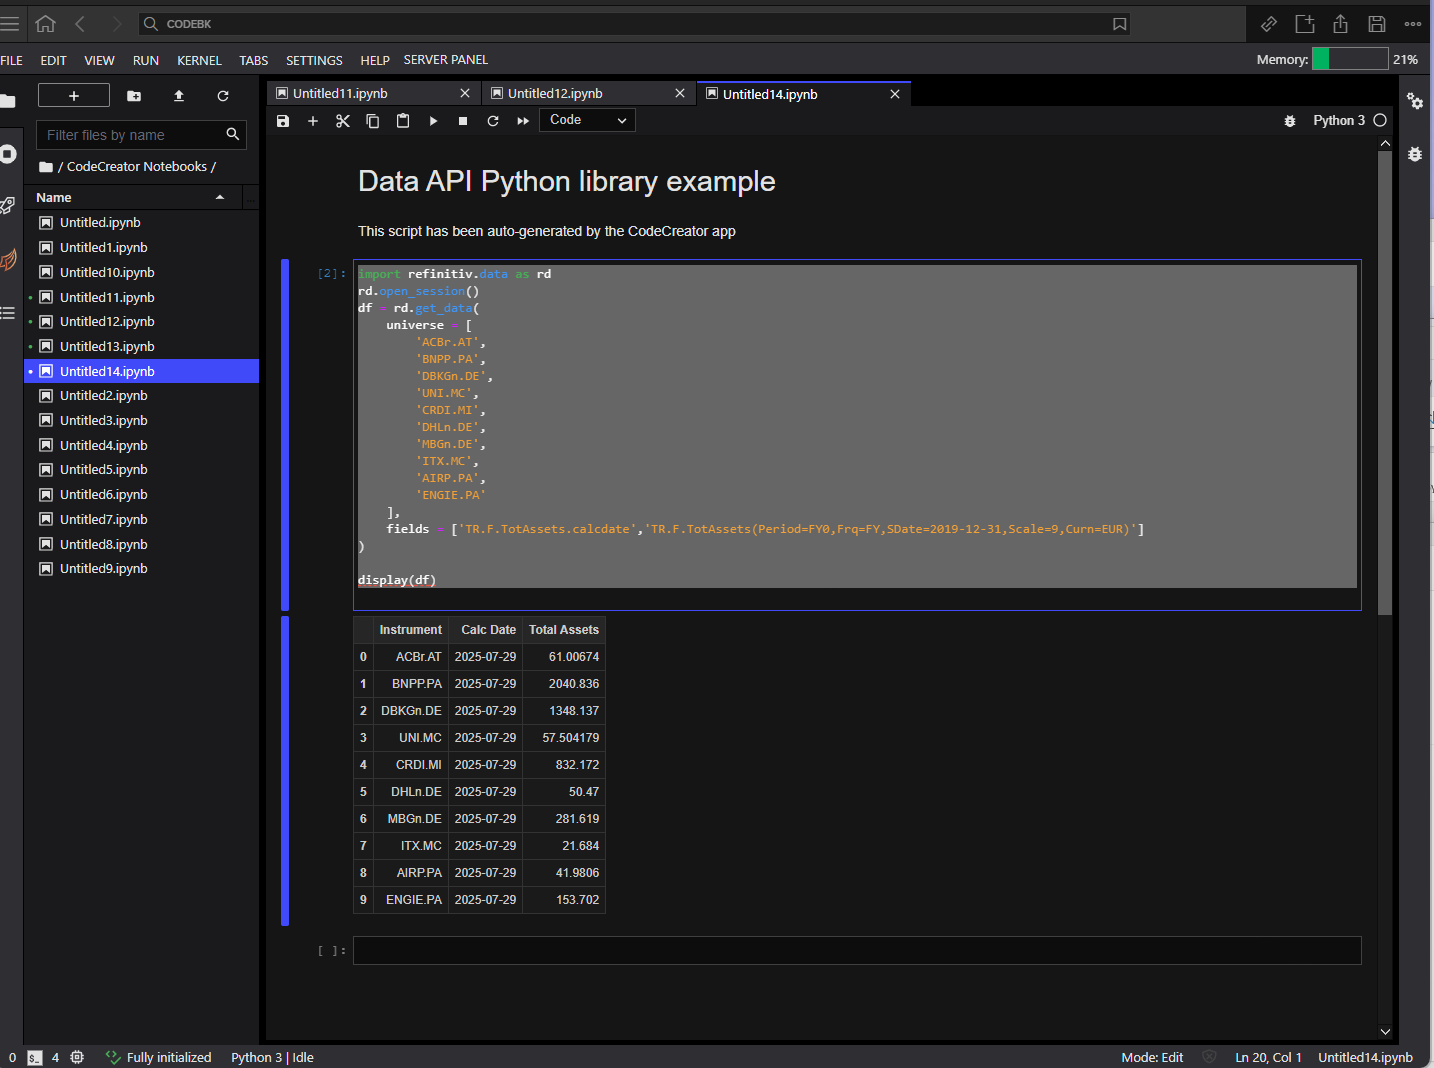Click the empty code cell below the output
Image resolution: width=1434 pixels, height=1068 pixels.
[857, 950]
